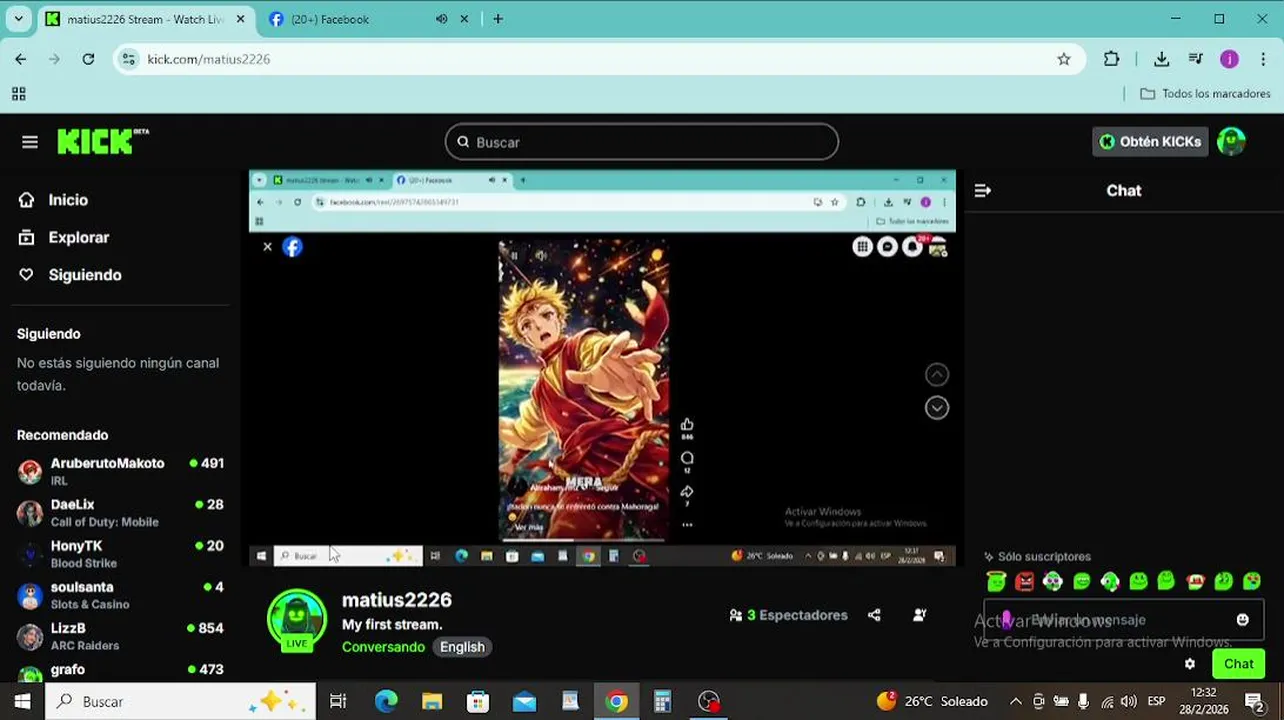Click the Windows taskbar Buscar search box
The height and width of the screenshot is (720, 1284).
(180, 702)
